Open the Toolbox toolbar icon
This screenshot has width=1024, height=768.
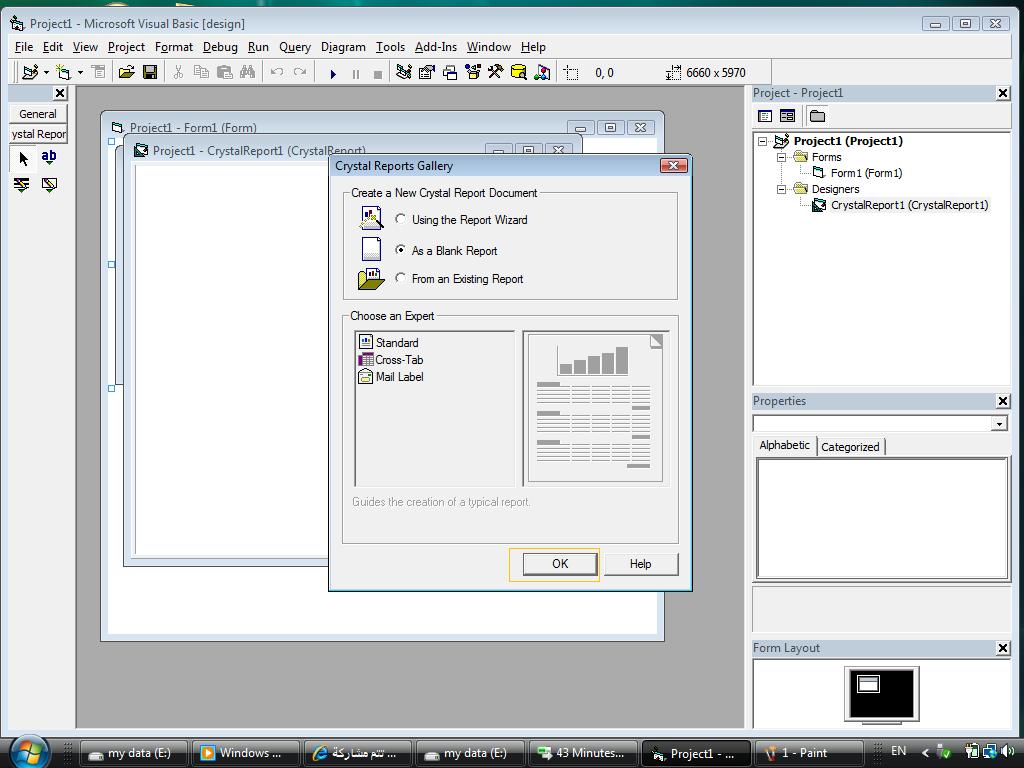coord(496,72)
